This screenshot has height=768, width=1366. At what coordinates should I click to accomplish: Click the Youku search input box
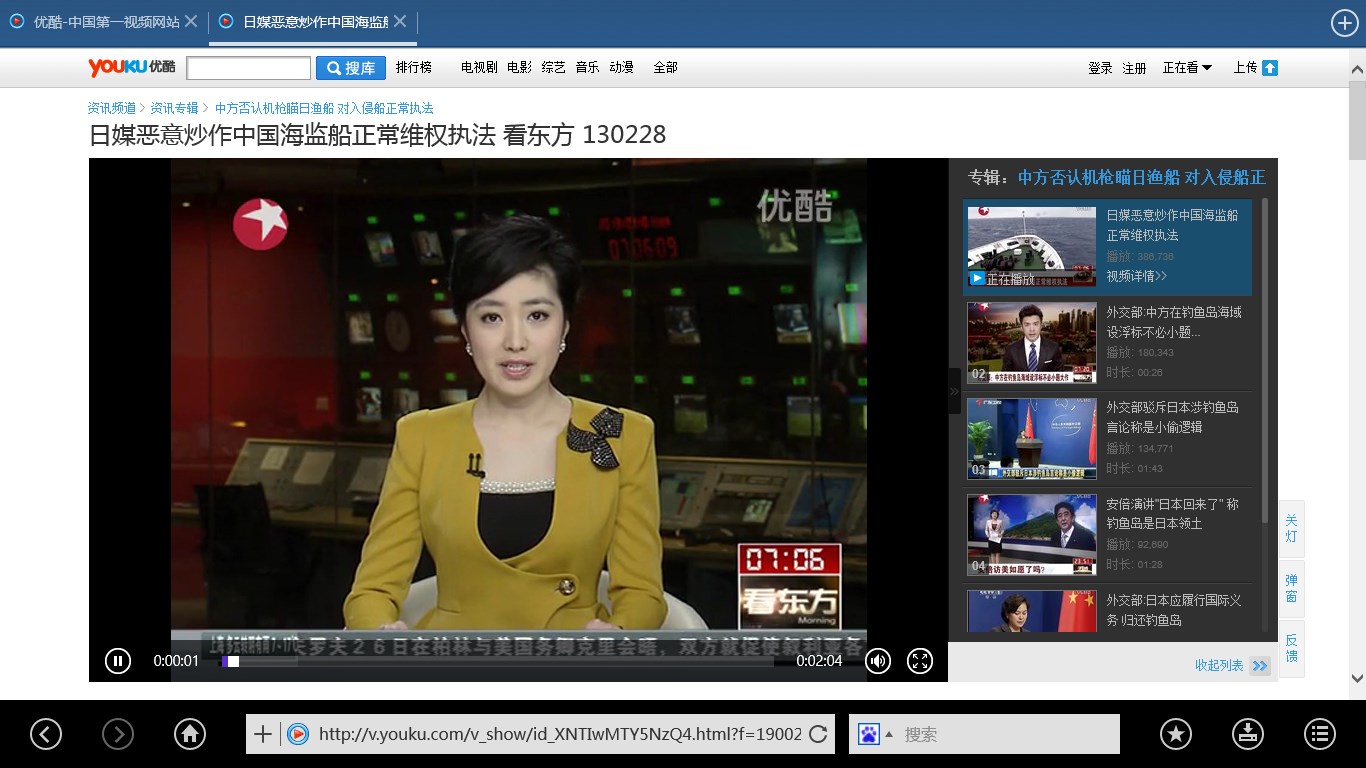point(248,68)
